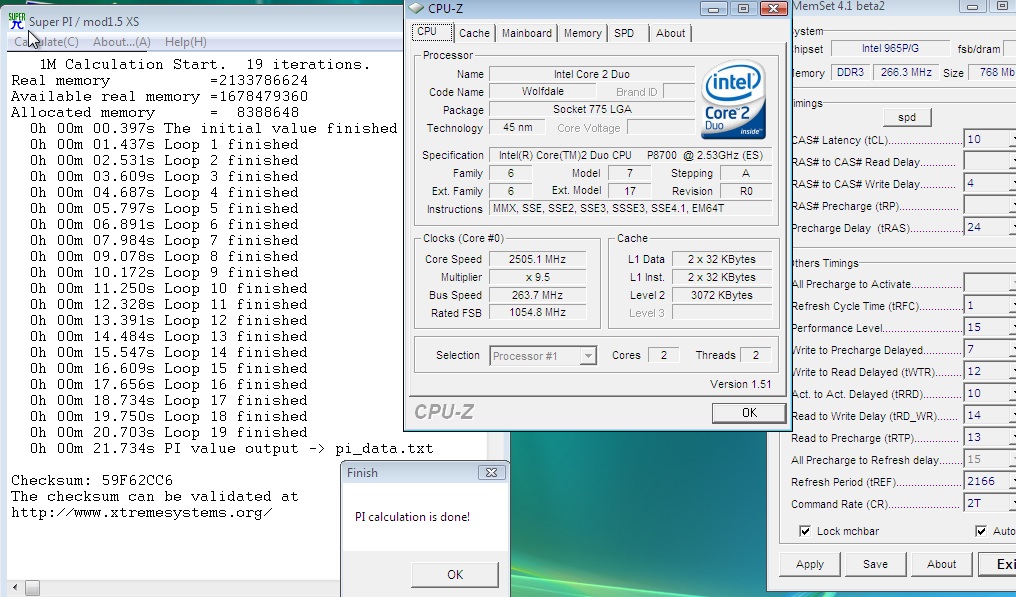Click the memory frequency 266.3 MHz field

[x=906, y=73]
